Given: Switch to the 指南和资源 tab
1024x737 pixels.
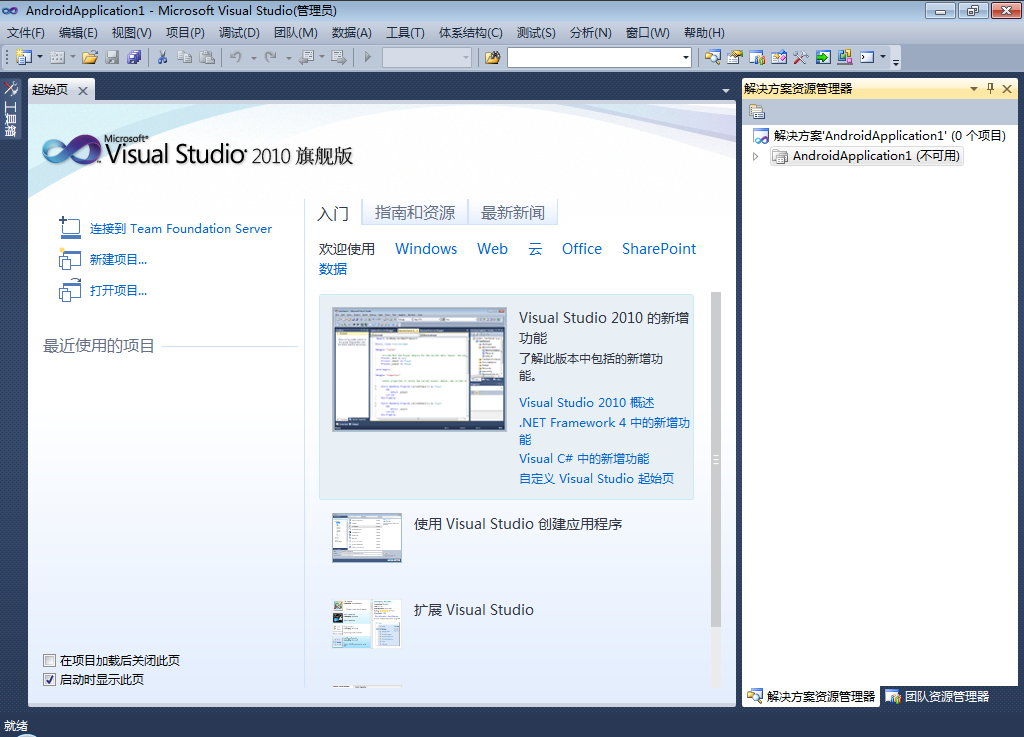Looking at the screenshot, I should 415,213.
